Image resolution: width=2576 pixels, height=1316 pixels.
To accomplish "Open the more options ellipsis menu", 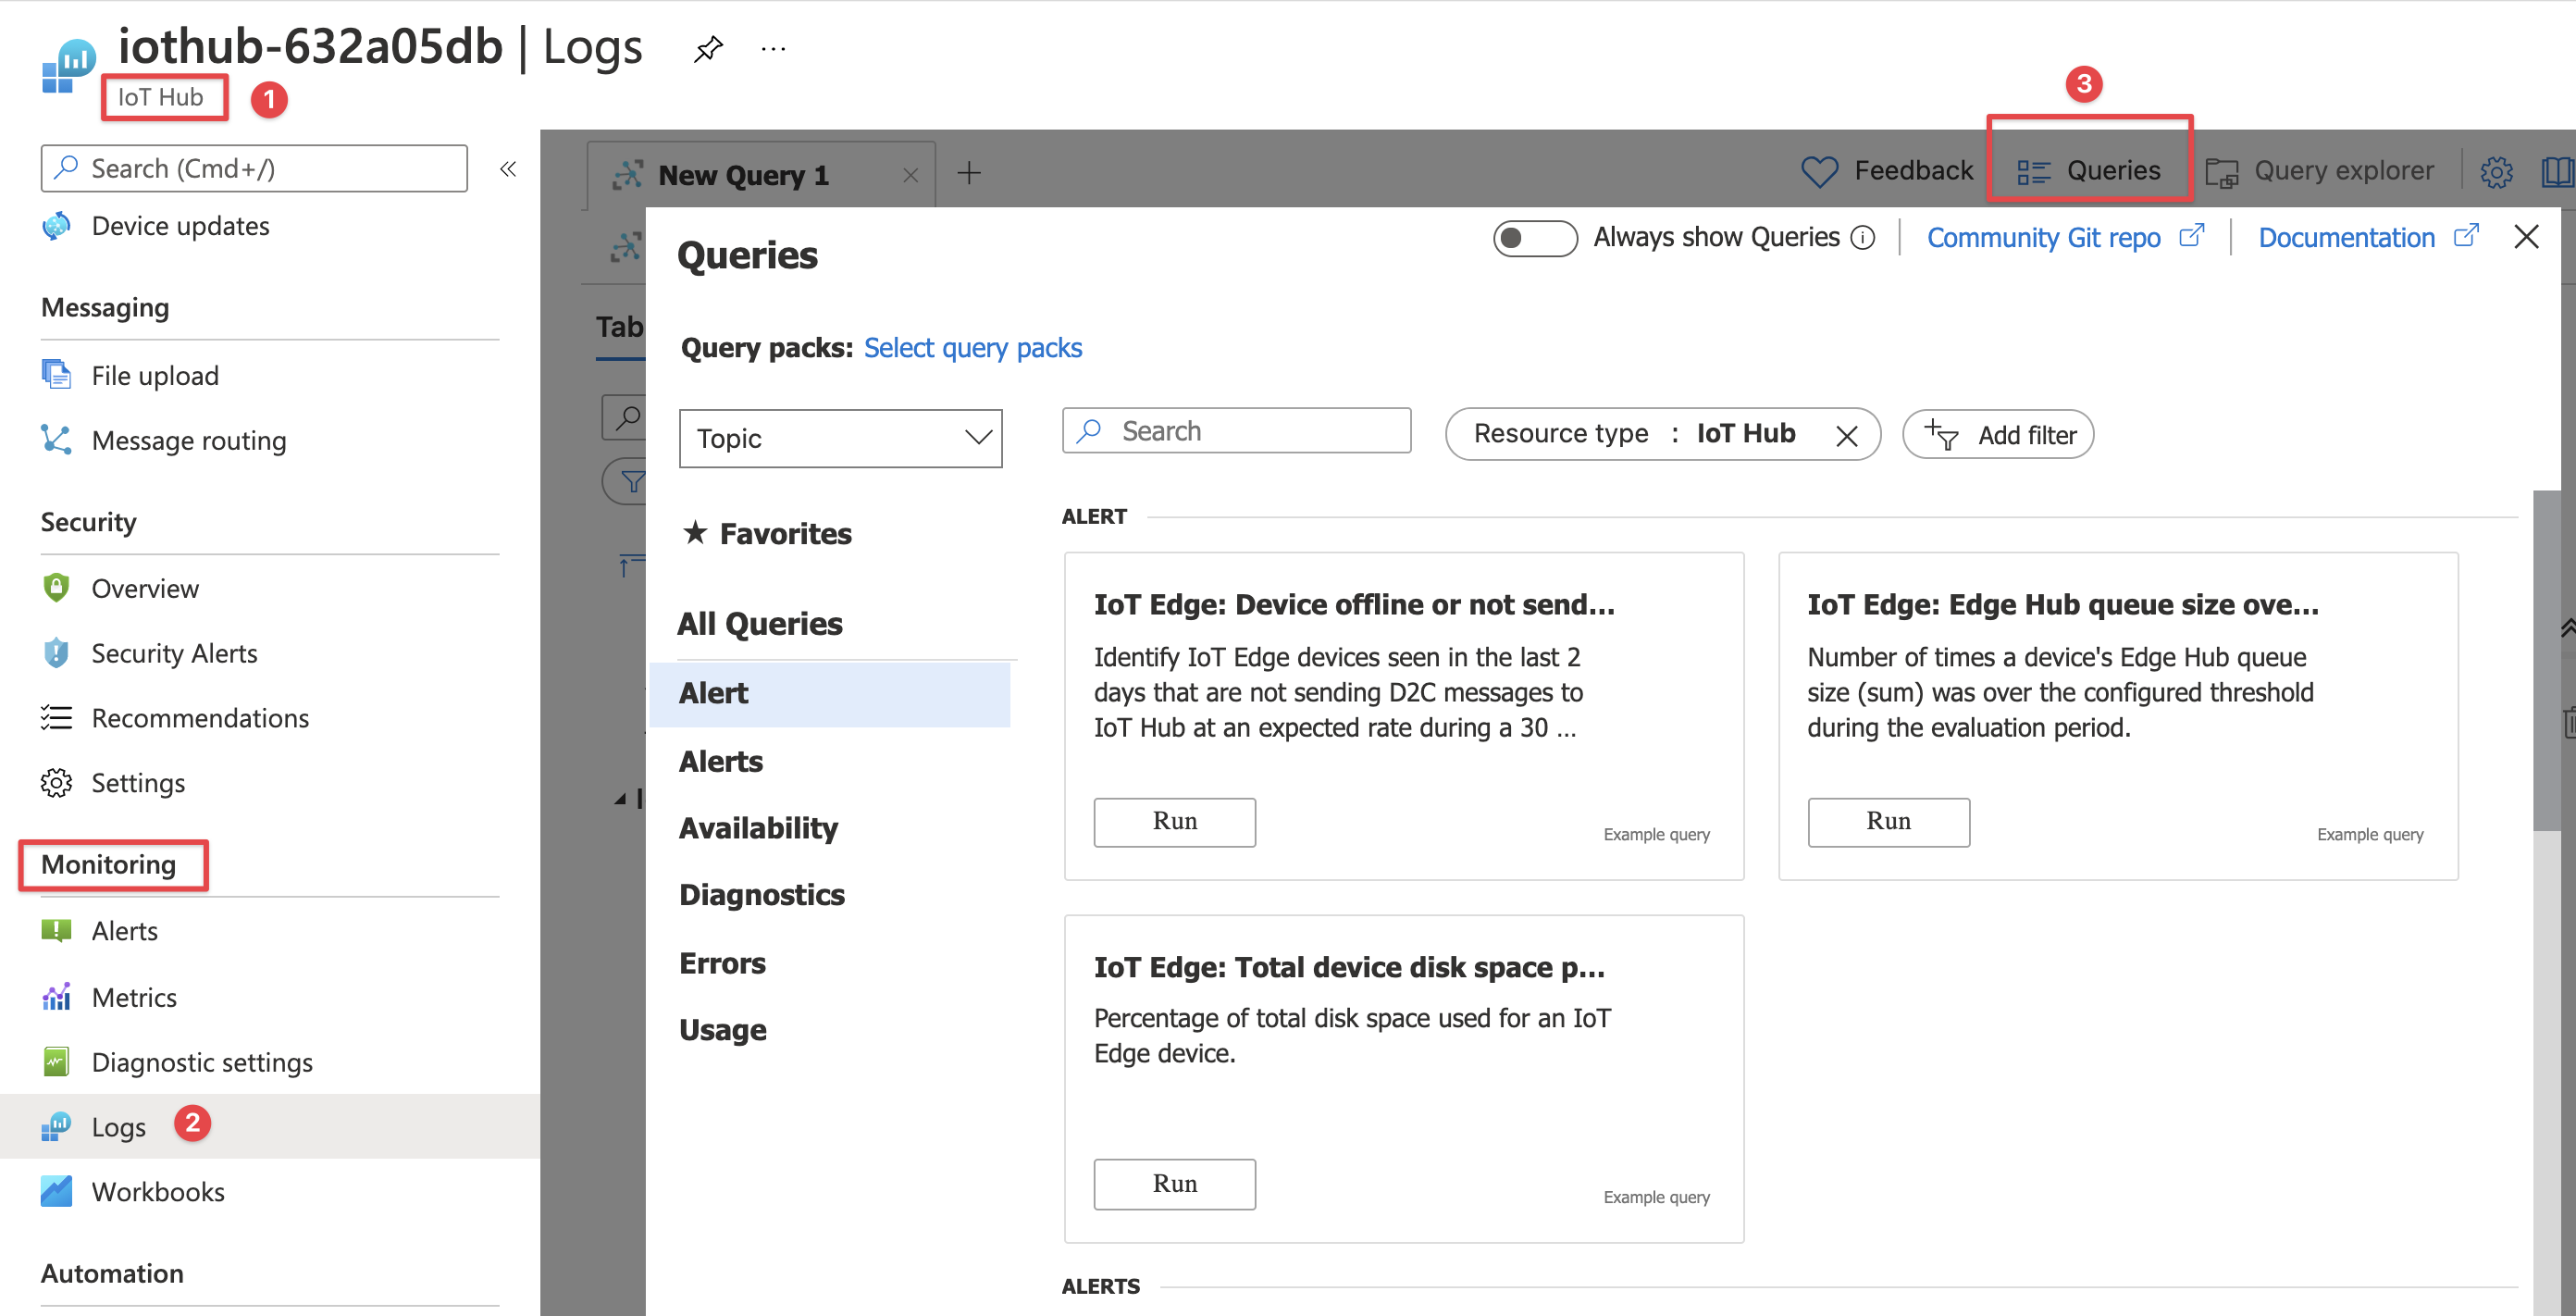I will 773,48.
